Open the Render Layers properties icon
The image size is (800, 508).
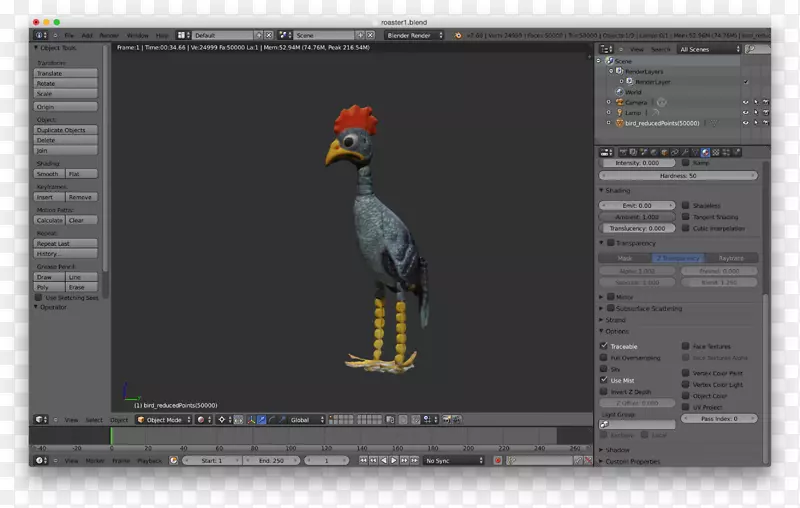(633, 153)
